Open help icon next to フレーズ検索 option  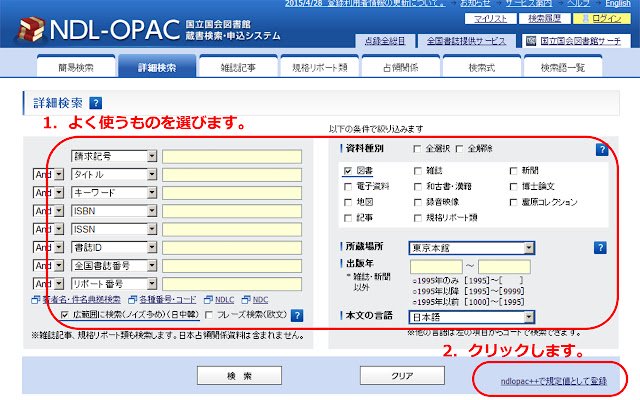[298, 316]
